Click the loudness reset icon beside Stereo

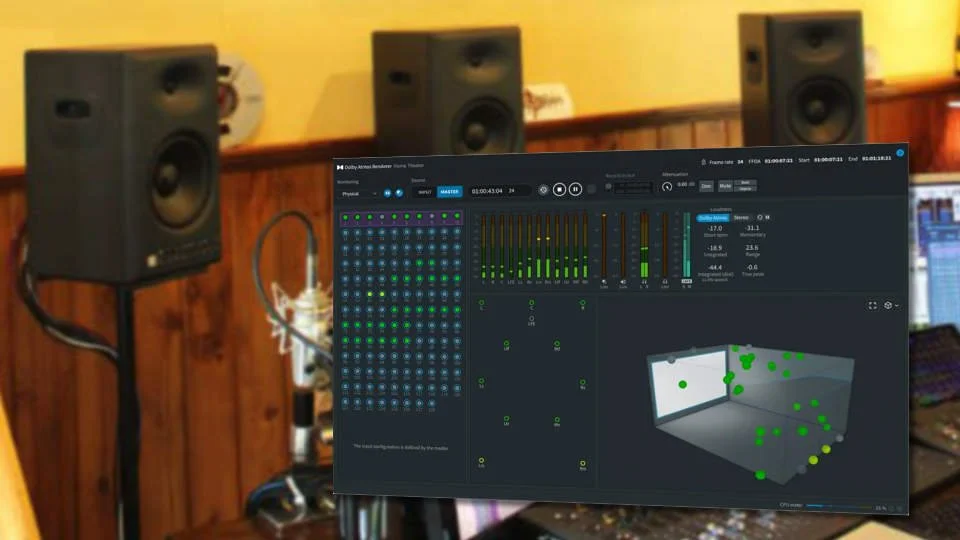[x=760, y=217]
